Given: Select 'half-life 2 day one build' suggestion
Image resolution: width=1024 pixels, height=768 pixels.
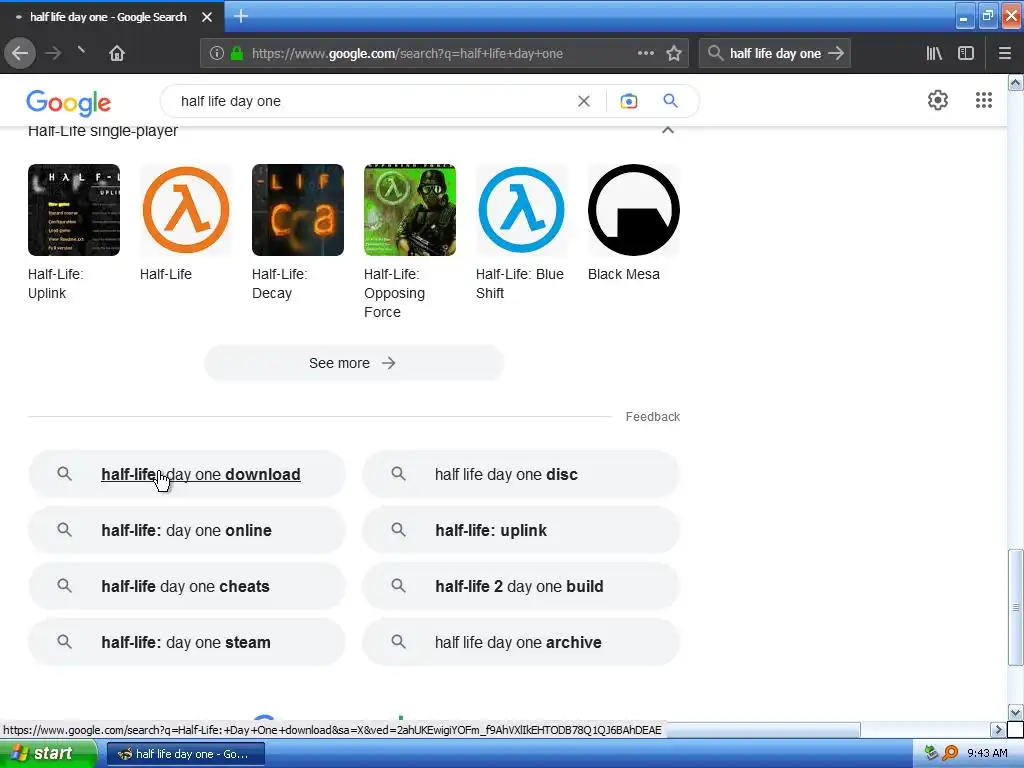Looking at the screenshot, I should click(x=521, y=586).
